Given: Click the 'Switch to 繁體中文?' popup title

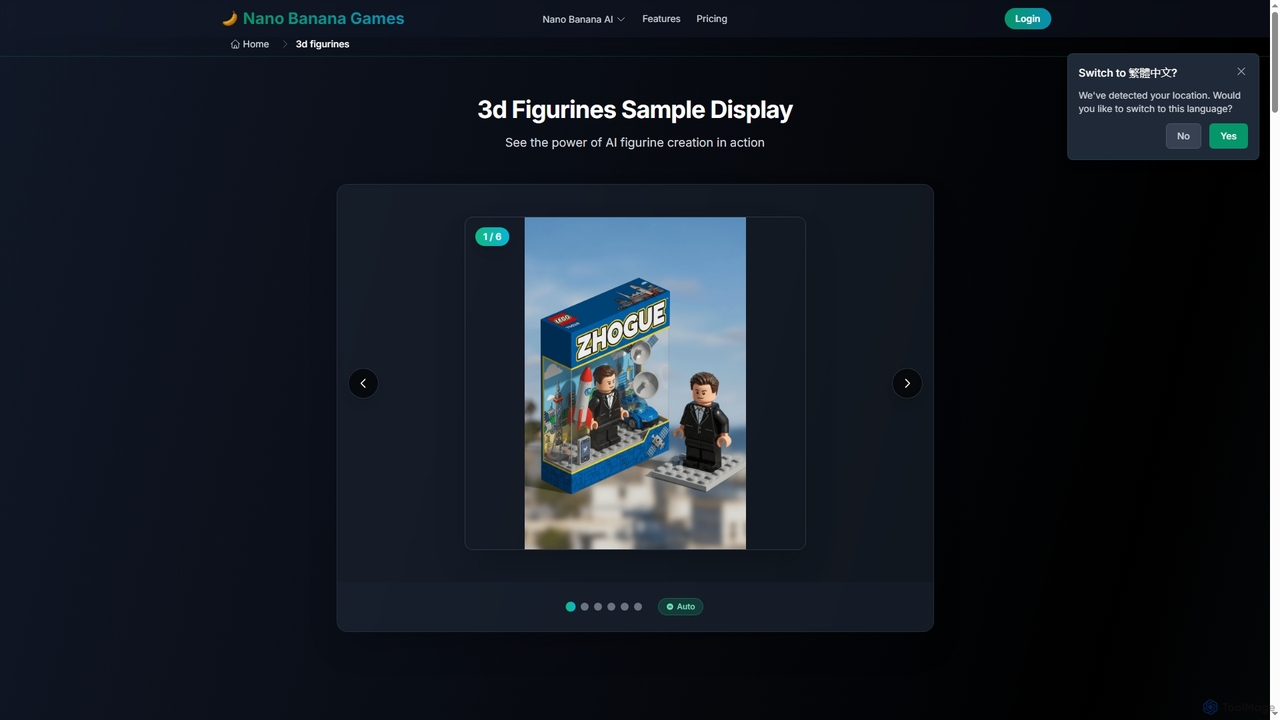Looking at the screenshot, I should coord(1127,73).
